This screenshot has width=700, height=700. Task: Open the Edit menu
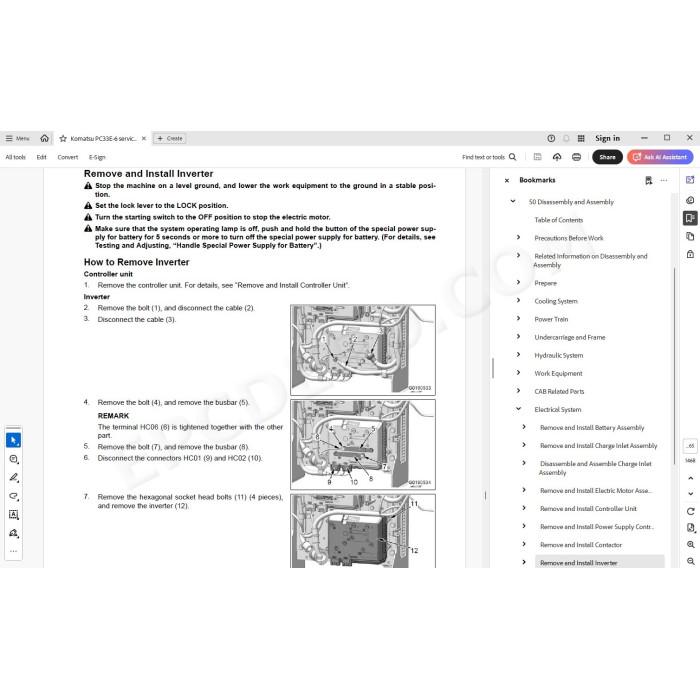tap(42, 157)
